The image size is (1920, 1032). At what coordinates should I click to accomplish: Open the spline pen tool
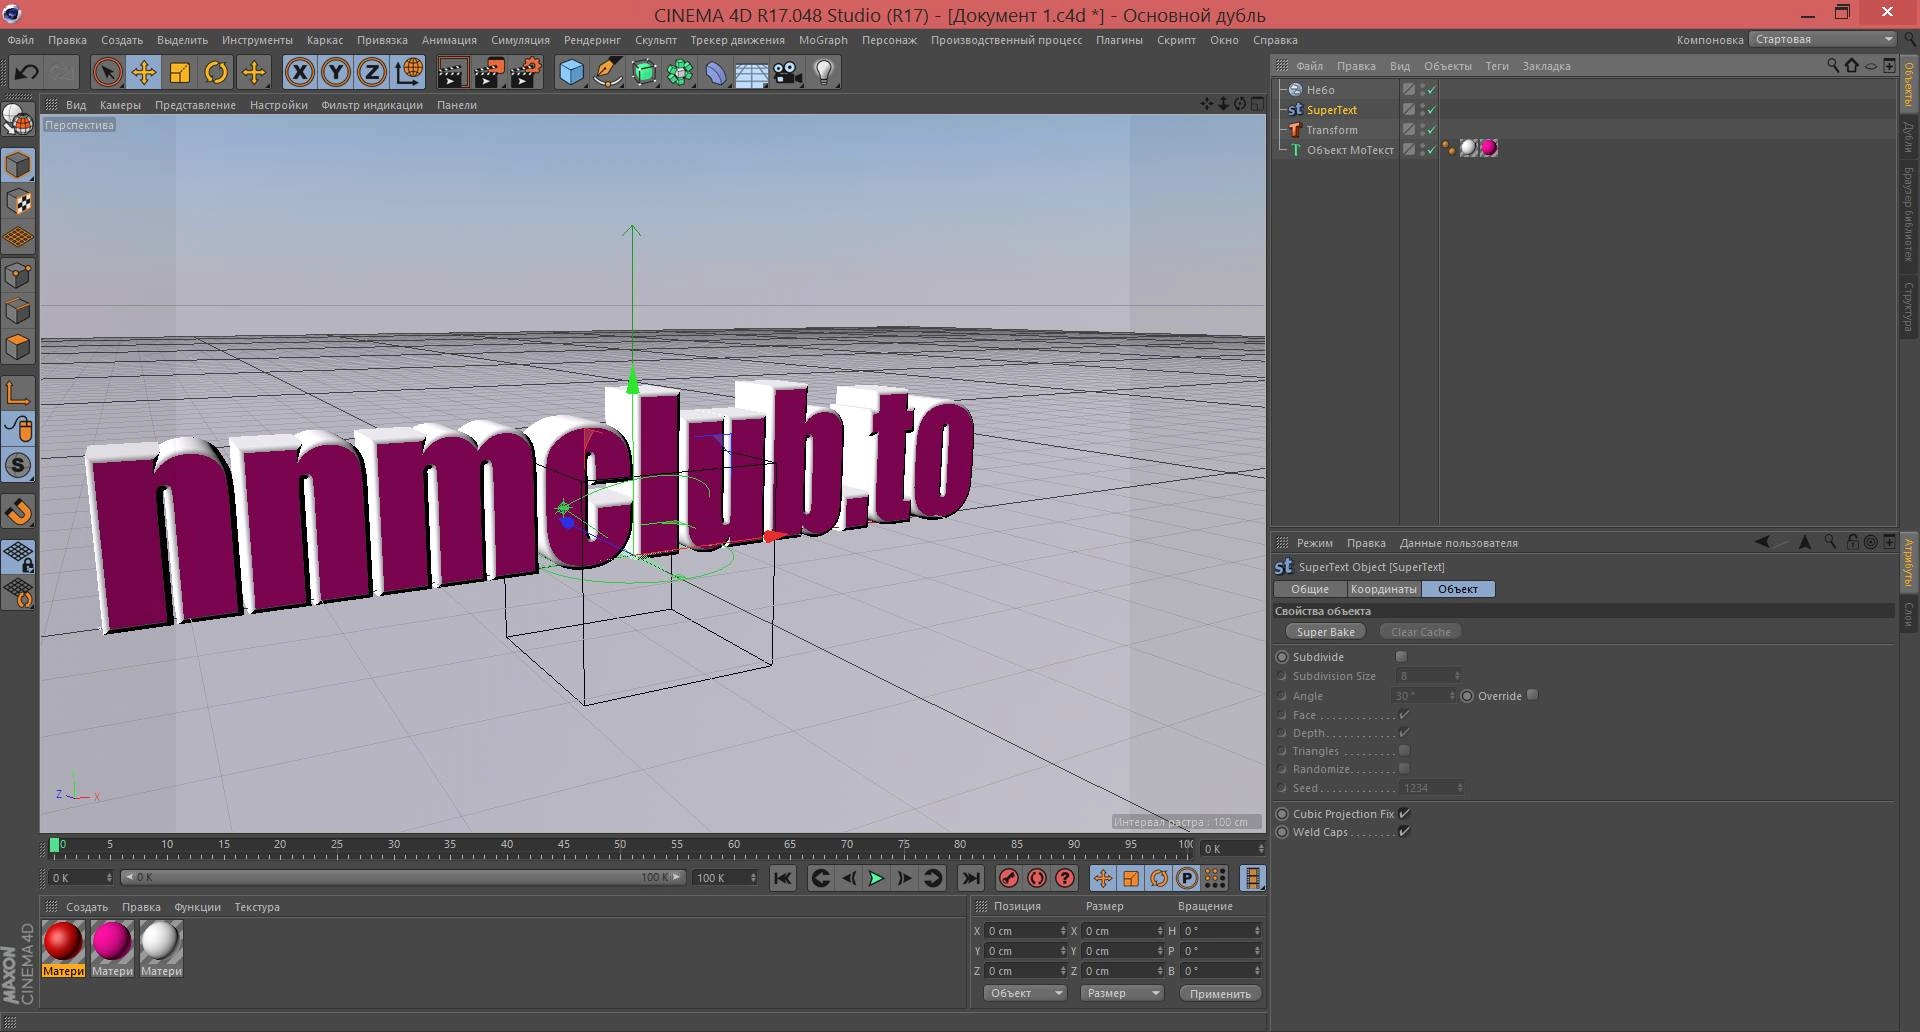[x=608, y=72]
